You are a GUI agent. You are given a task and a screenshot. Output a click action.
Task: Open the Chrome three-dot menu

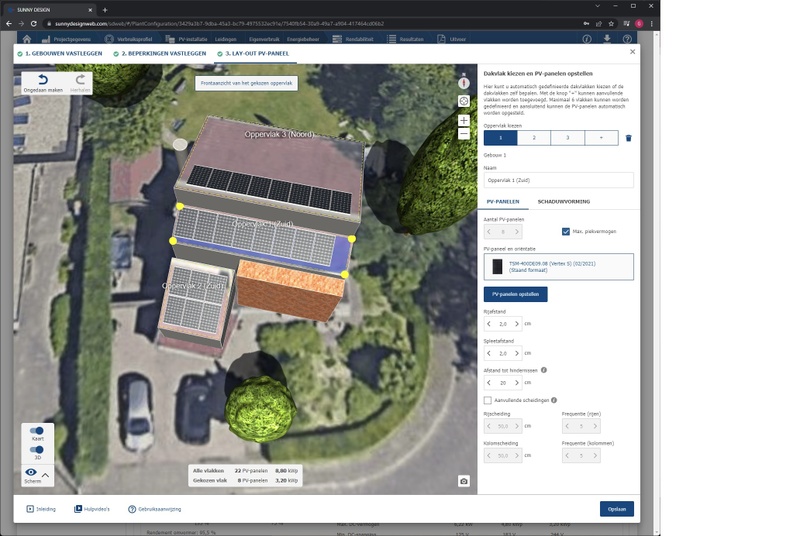click(x=652, y=23)
